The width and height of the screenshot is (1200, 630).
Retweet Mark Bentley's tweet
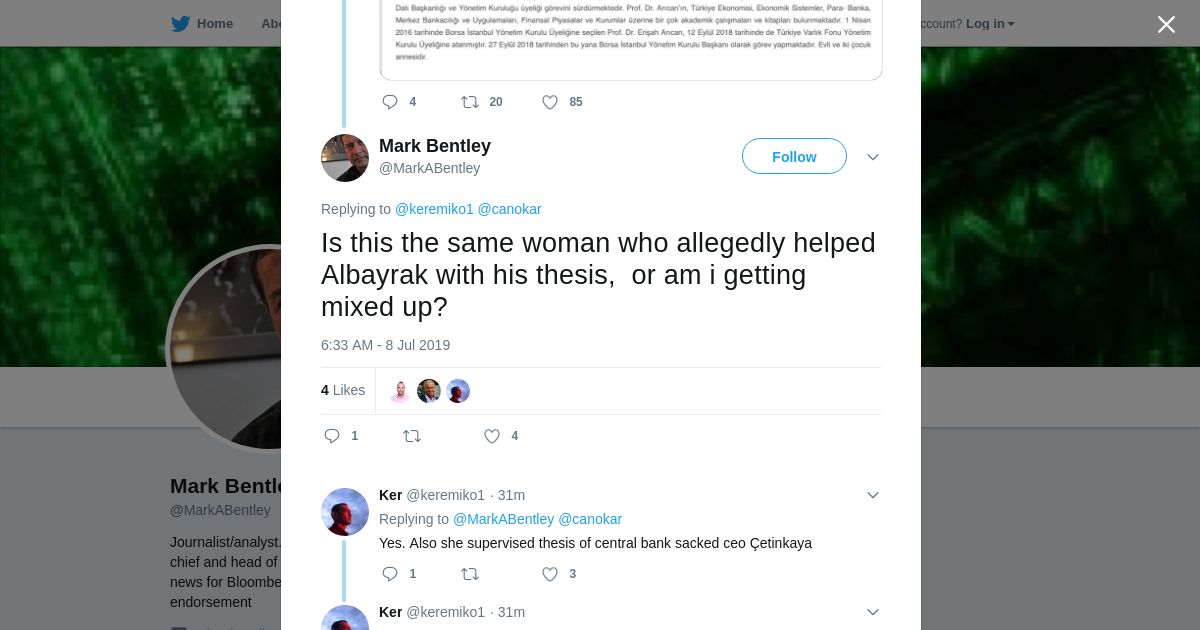tap(412, 436)
